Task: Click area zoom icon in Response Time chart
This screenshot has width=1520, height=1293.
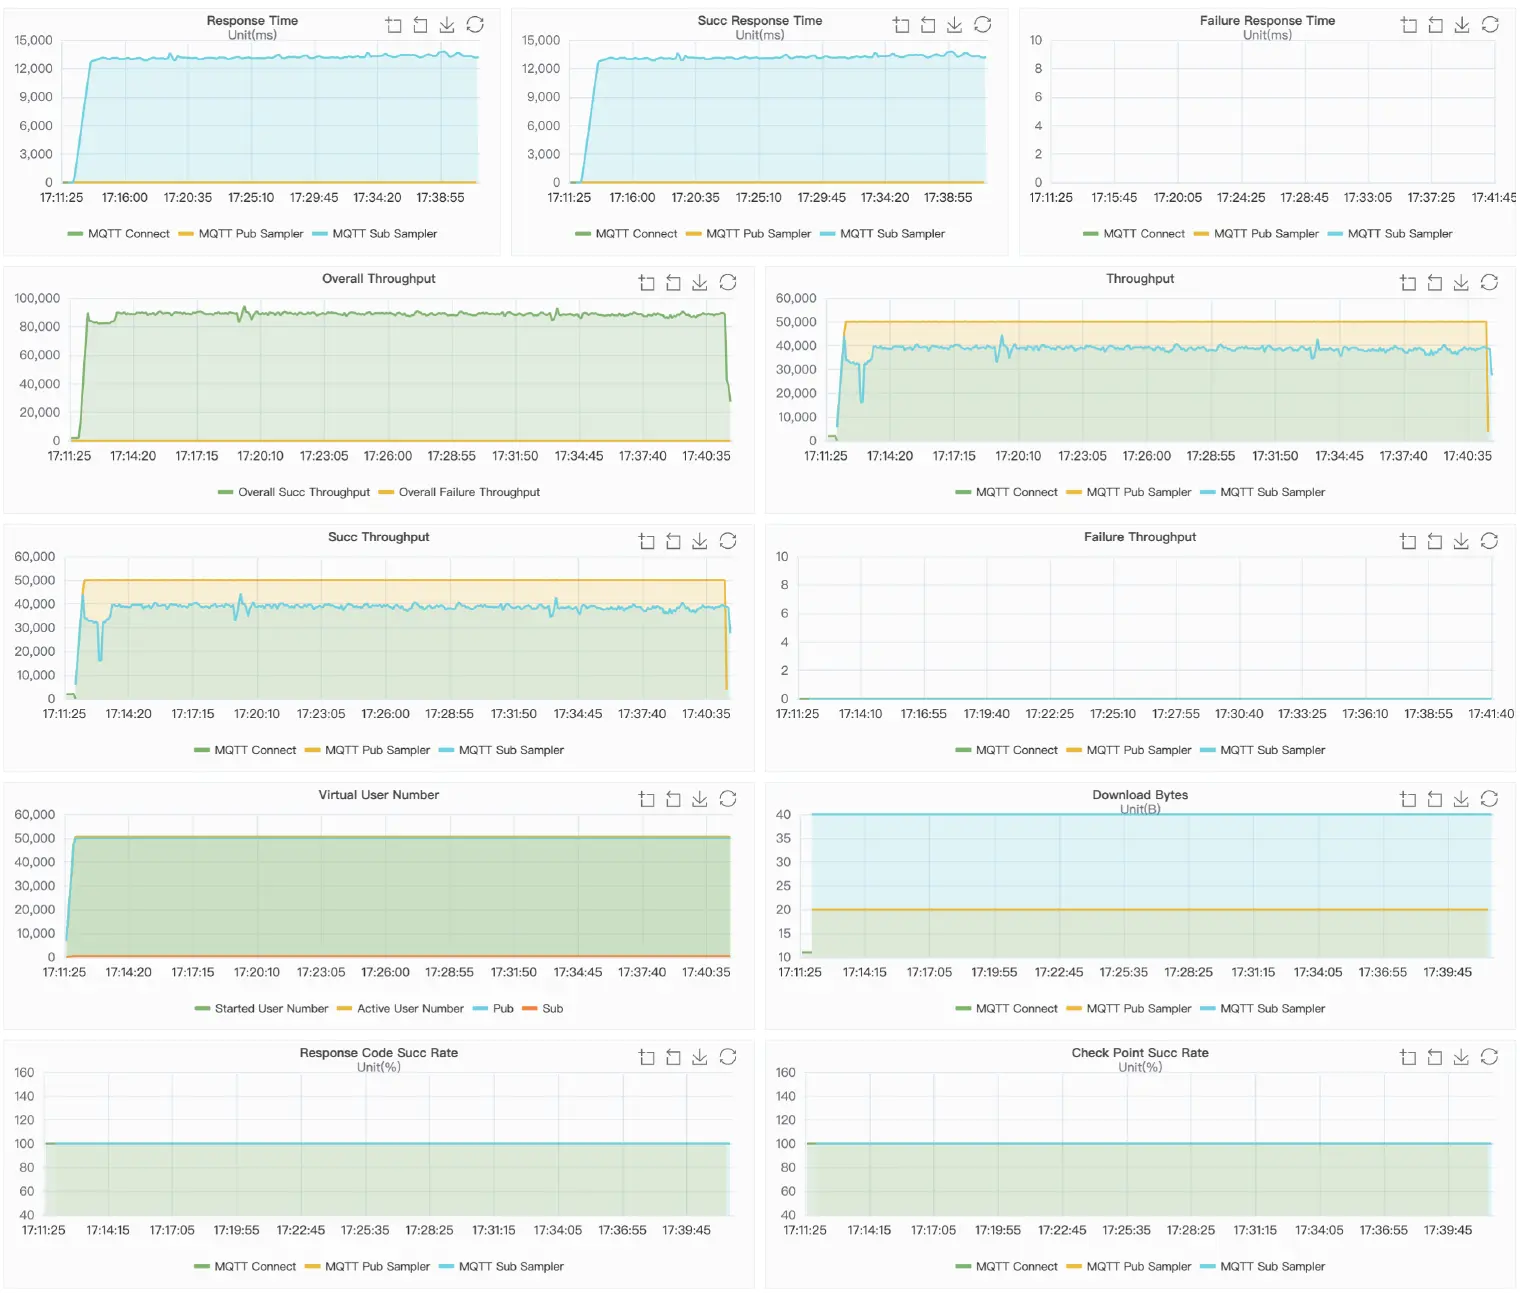Action: point(394,25)
